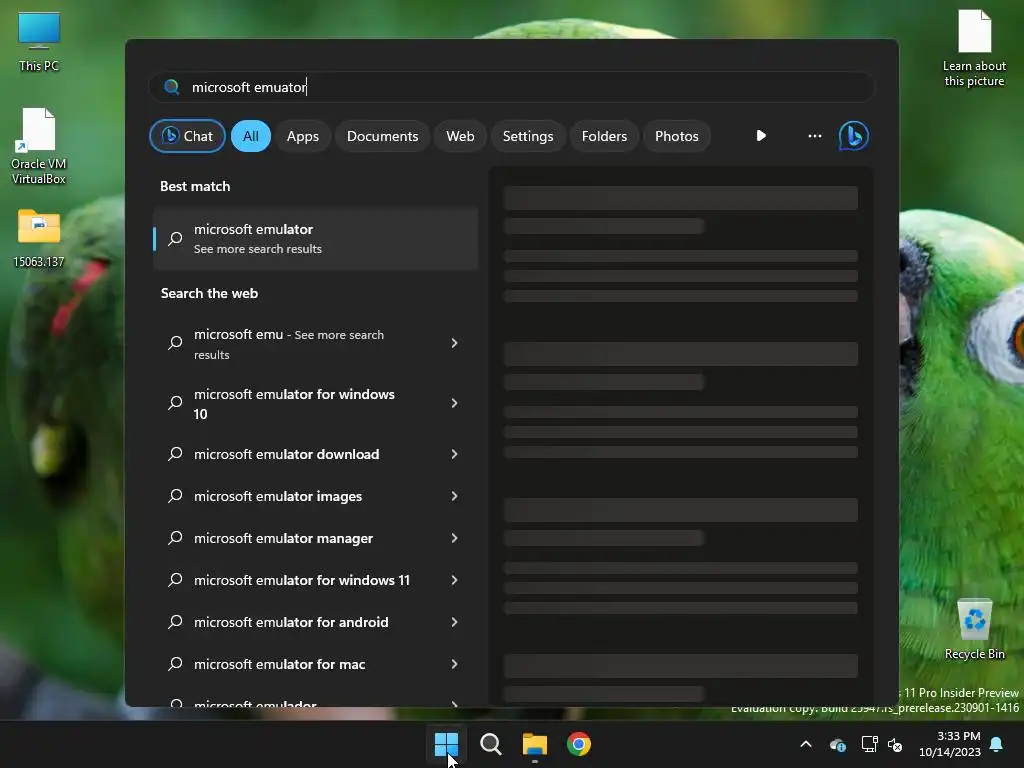The image size is (1024, 768).
Task: Expand arrow for 'emulator for windows 10'
Action: [x=455, y=403]
